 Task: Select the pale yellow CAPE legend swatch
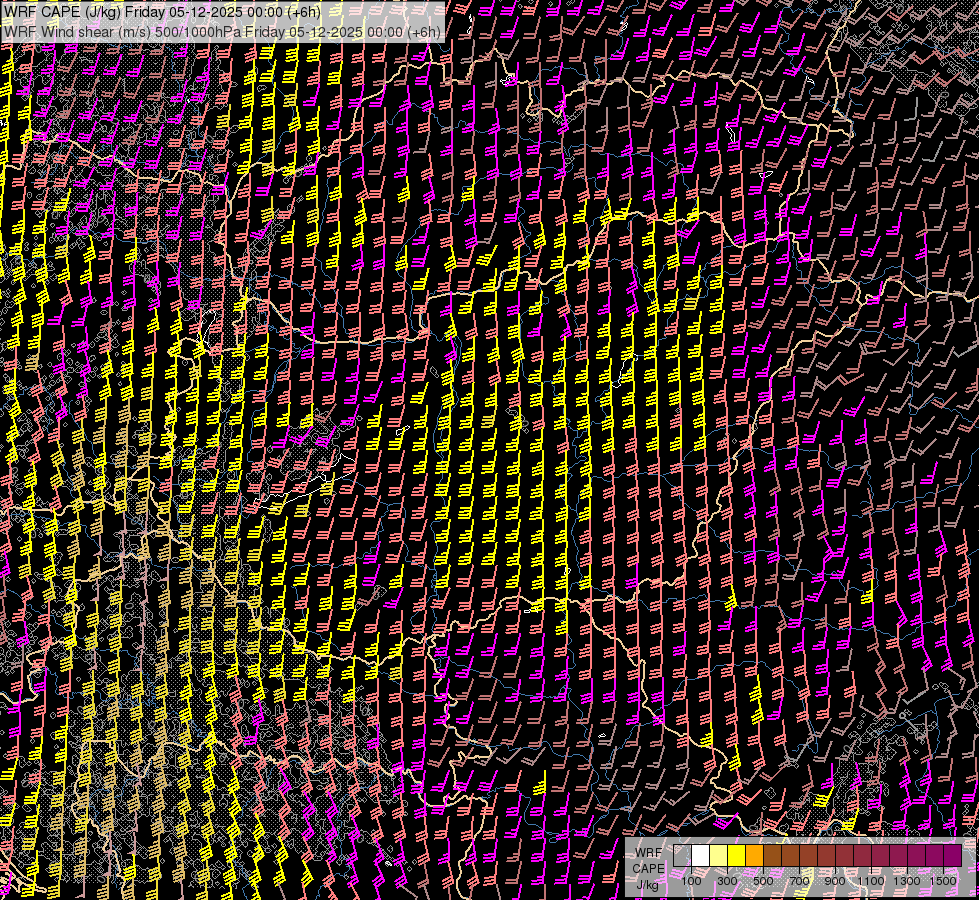coord(718,856)
